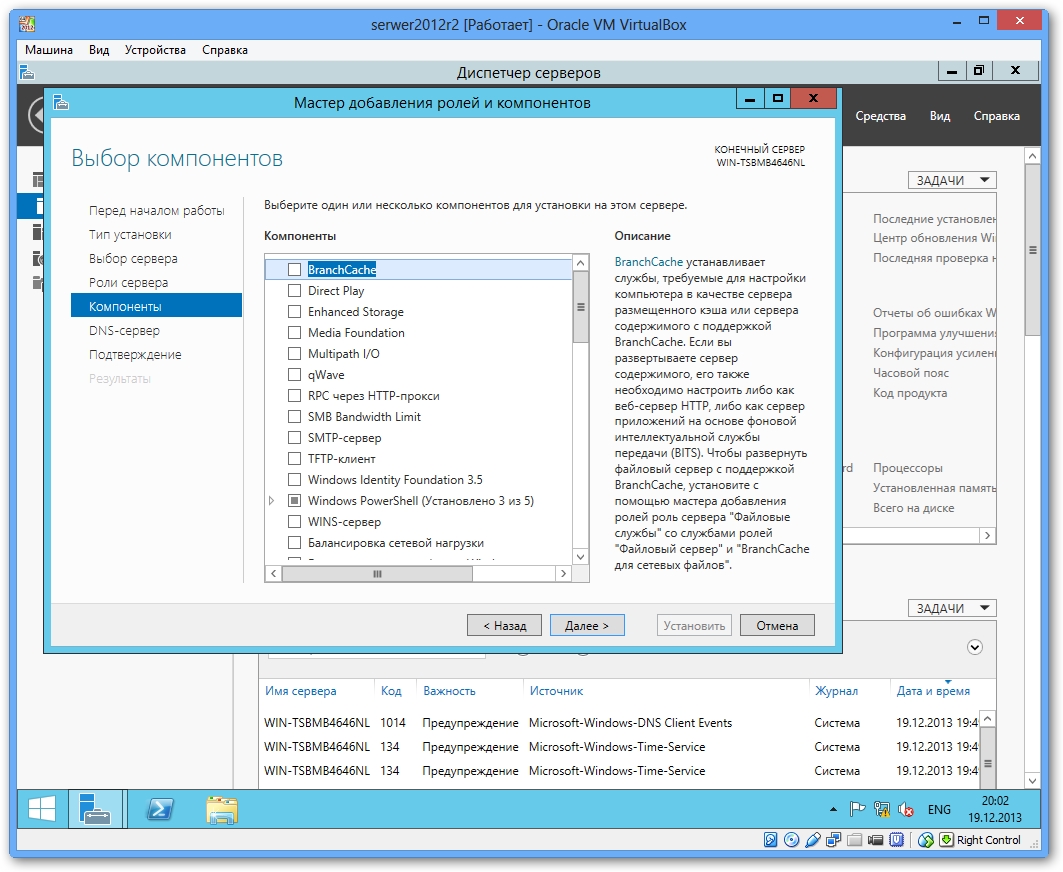Open the Windows Start button
Viewport: 1063px width, 872px height.
pos(42,809)
